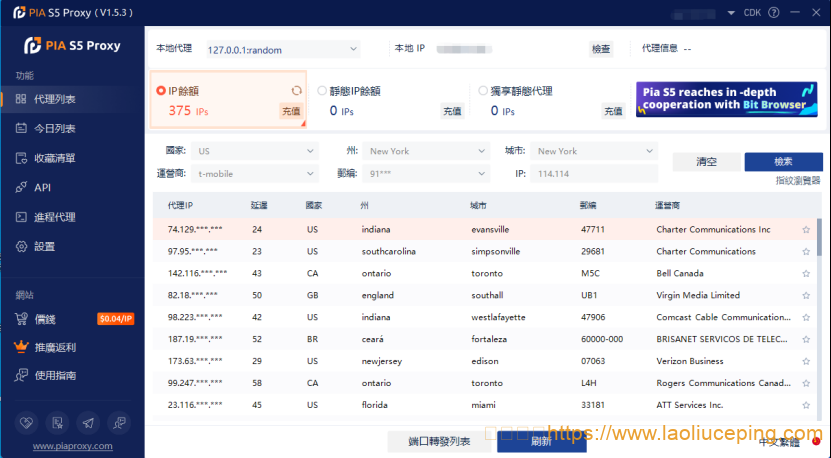Viewport: 831px width, 458px height.
Task: Click the 運營商 column header in table
Action: tap(667, 205)
